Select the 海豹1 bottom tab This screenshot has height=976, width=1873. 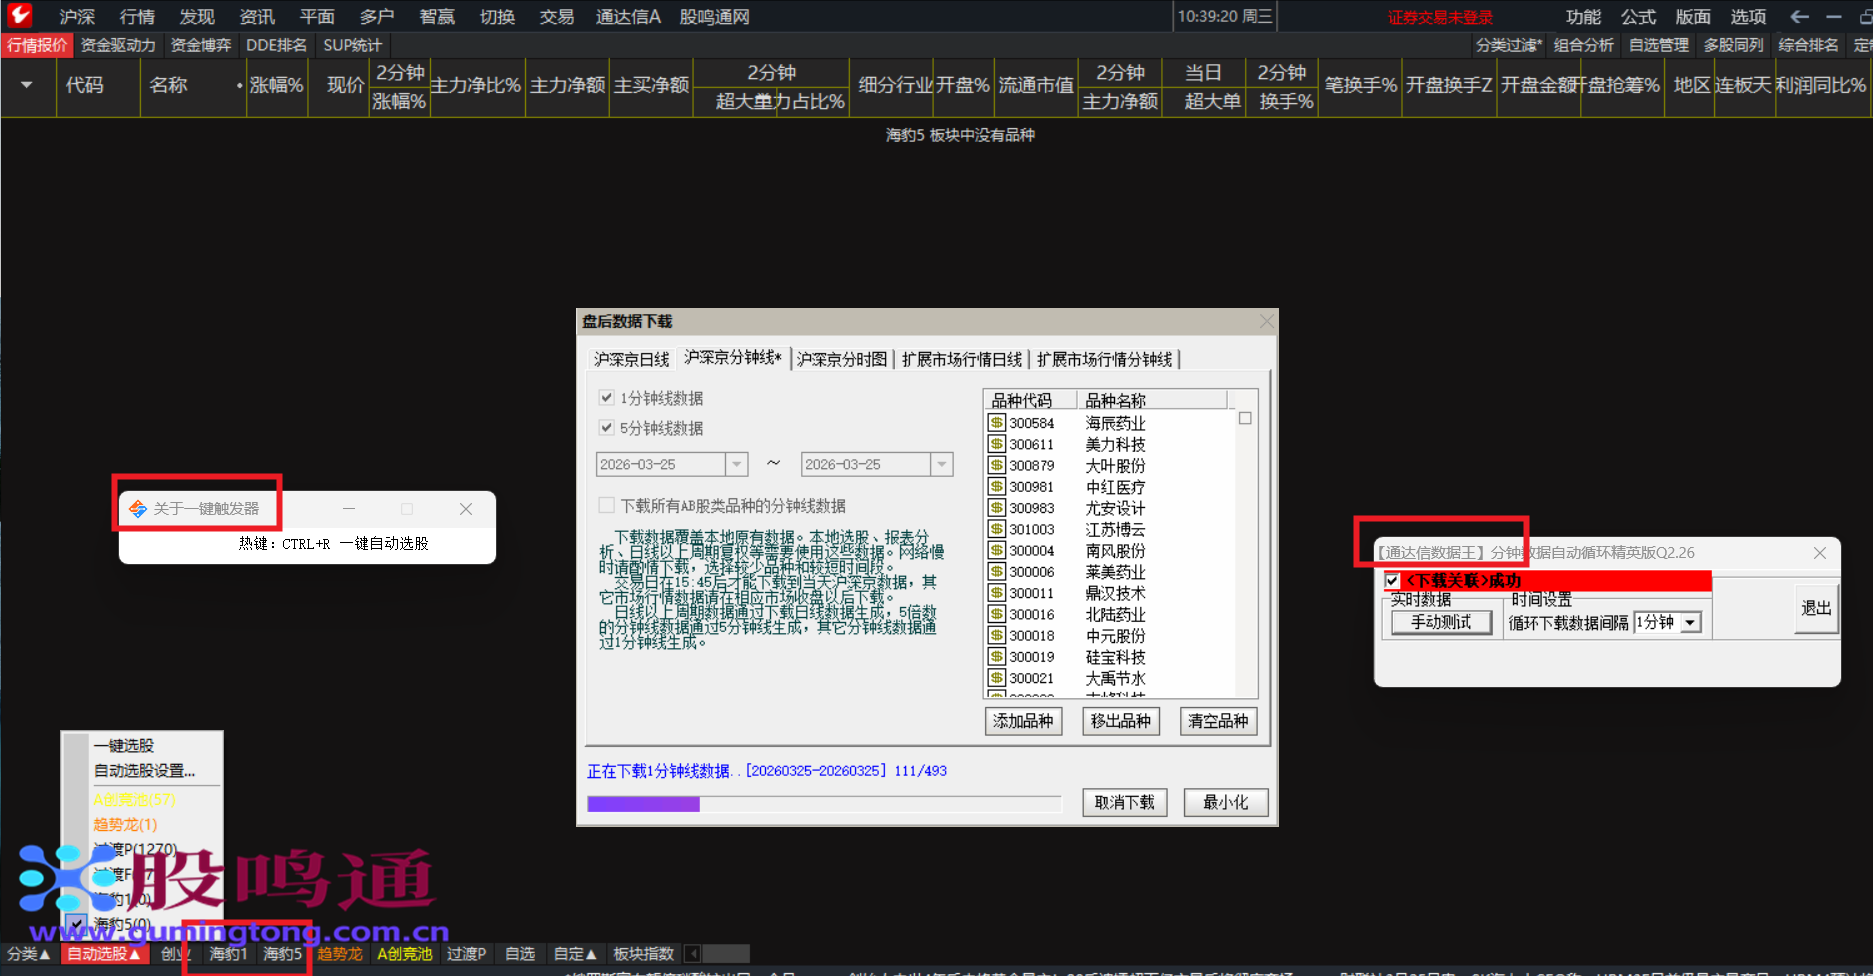[228, 954]
